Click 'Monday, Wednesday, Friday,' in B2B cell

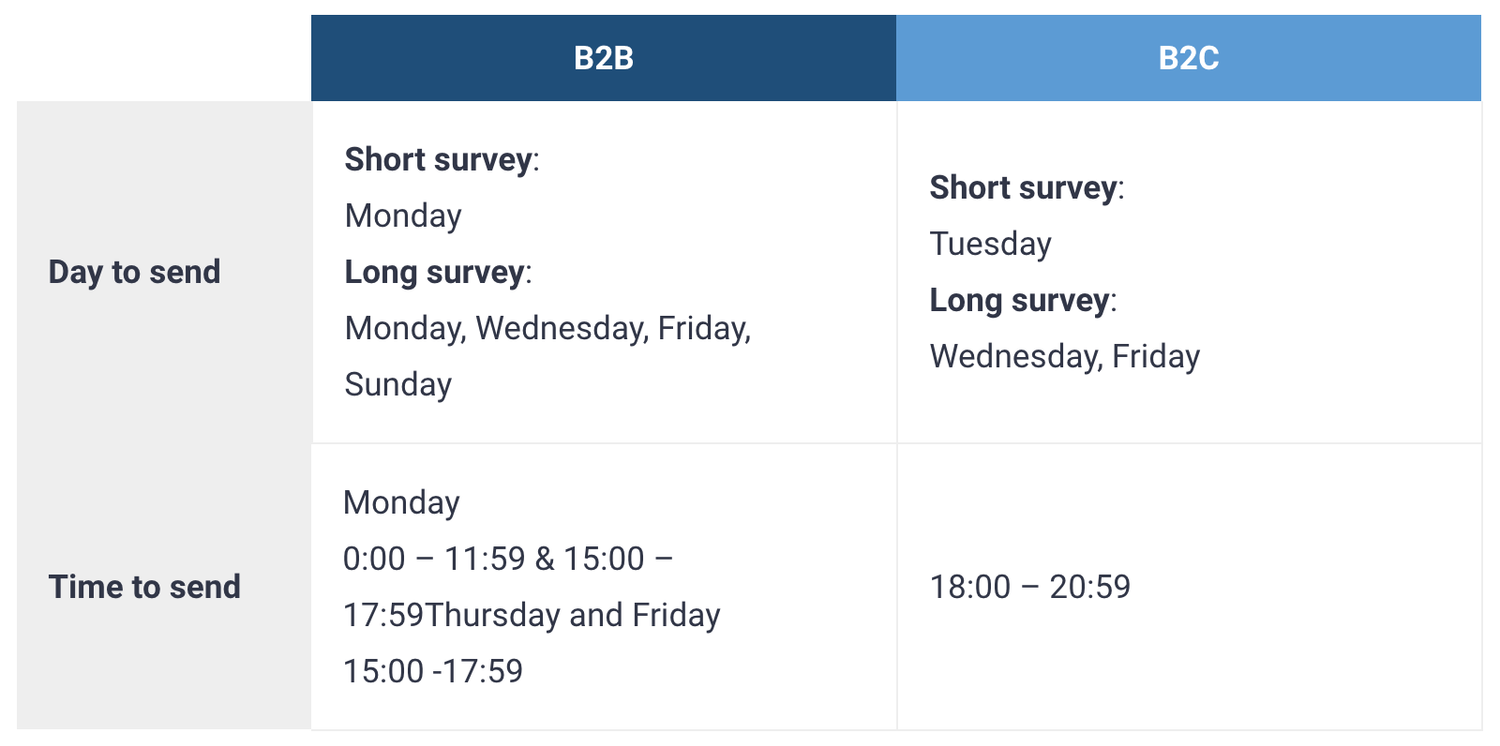pyautogui.click(x=548, y=328)
